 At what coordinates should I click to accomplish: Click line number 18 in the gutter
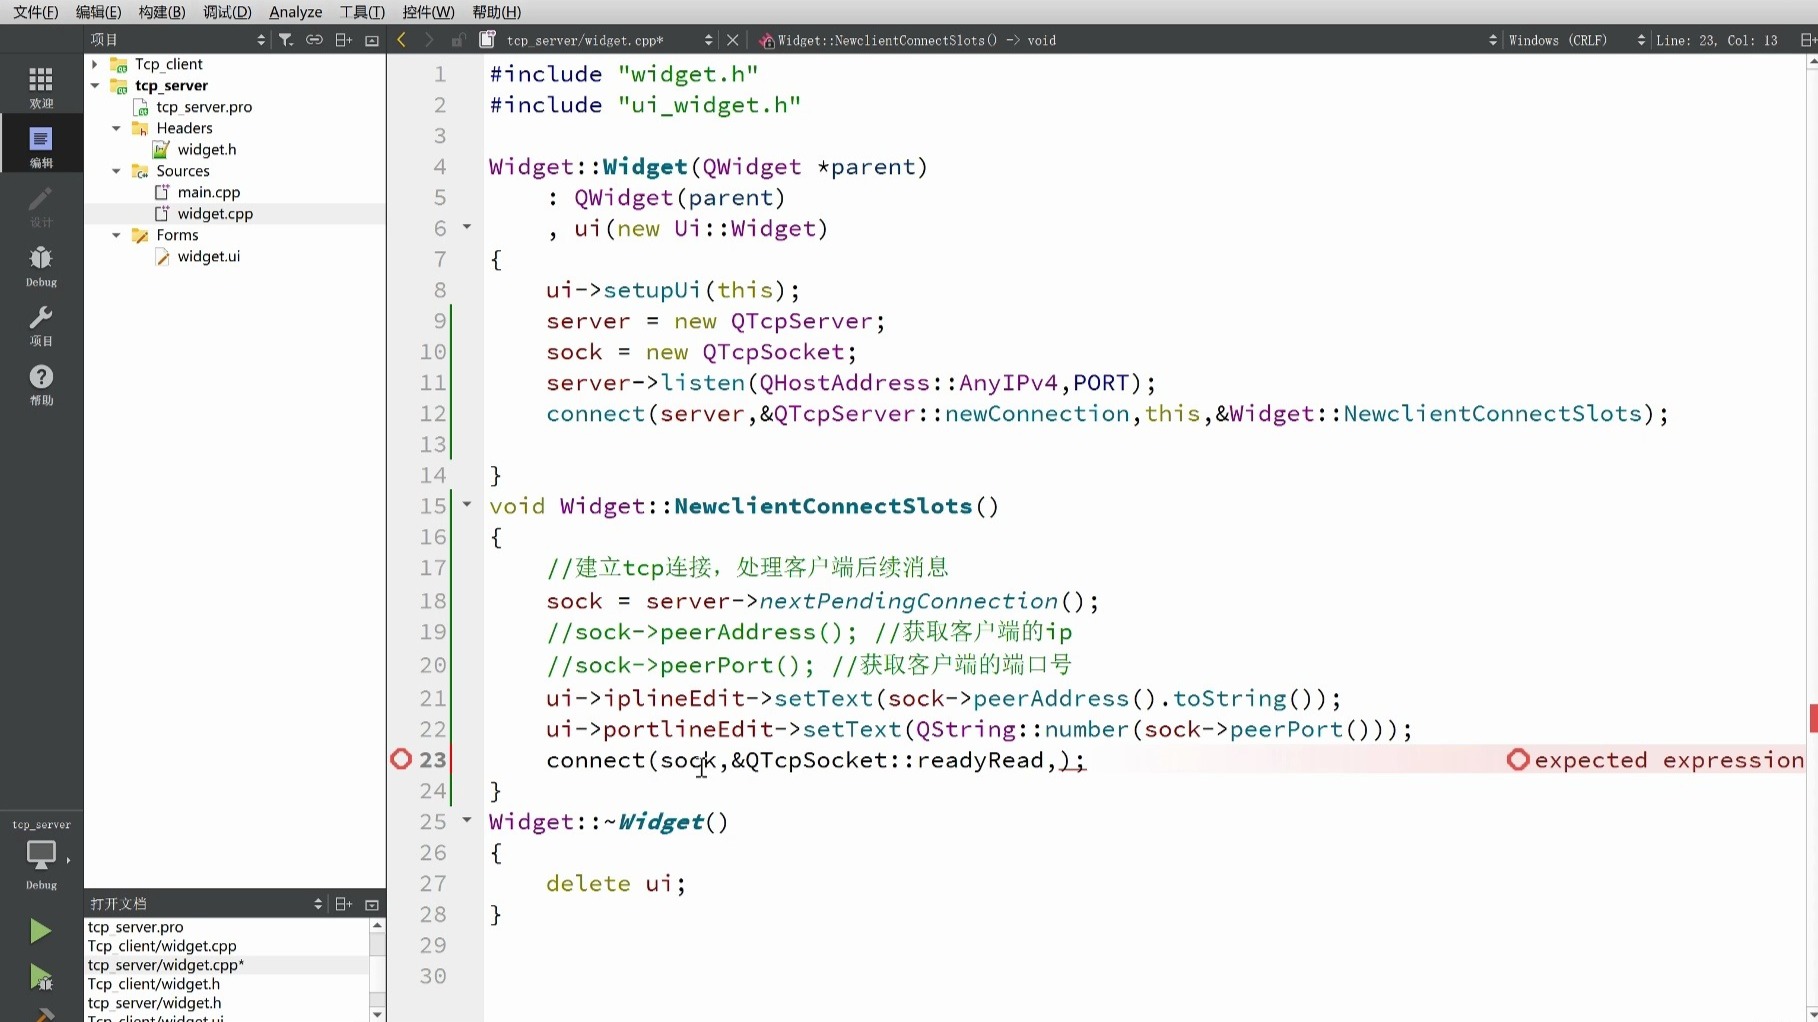point(433,601)
